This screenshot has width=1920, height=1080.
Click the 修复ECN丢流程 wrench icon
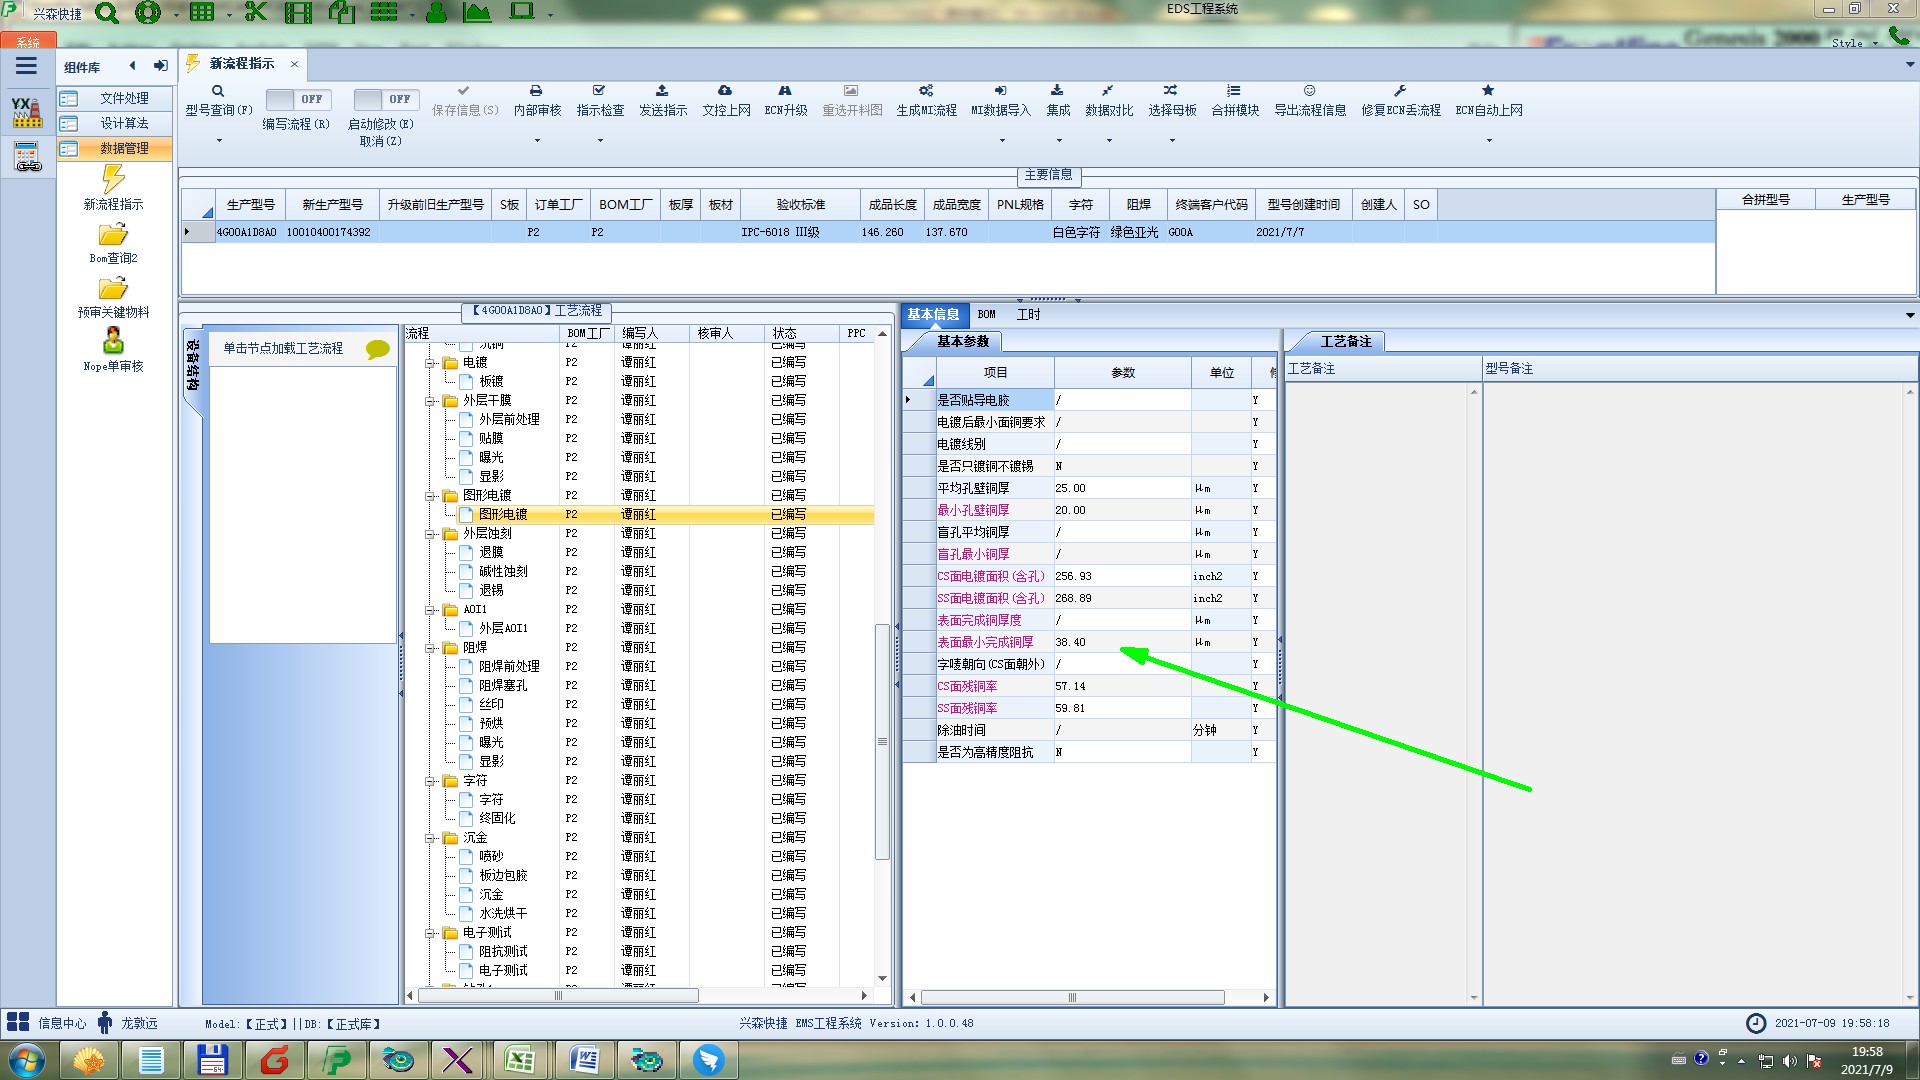click(1400, 91)
